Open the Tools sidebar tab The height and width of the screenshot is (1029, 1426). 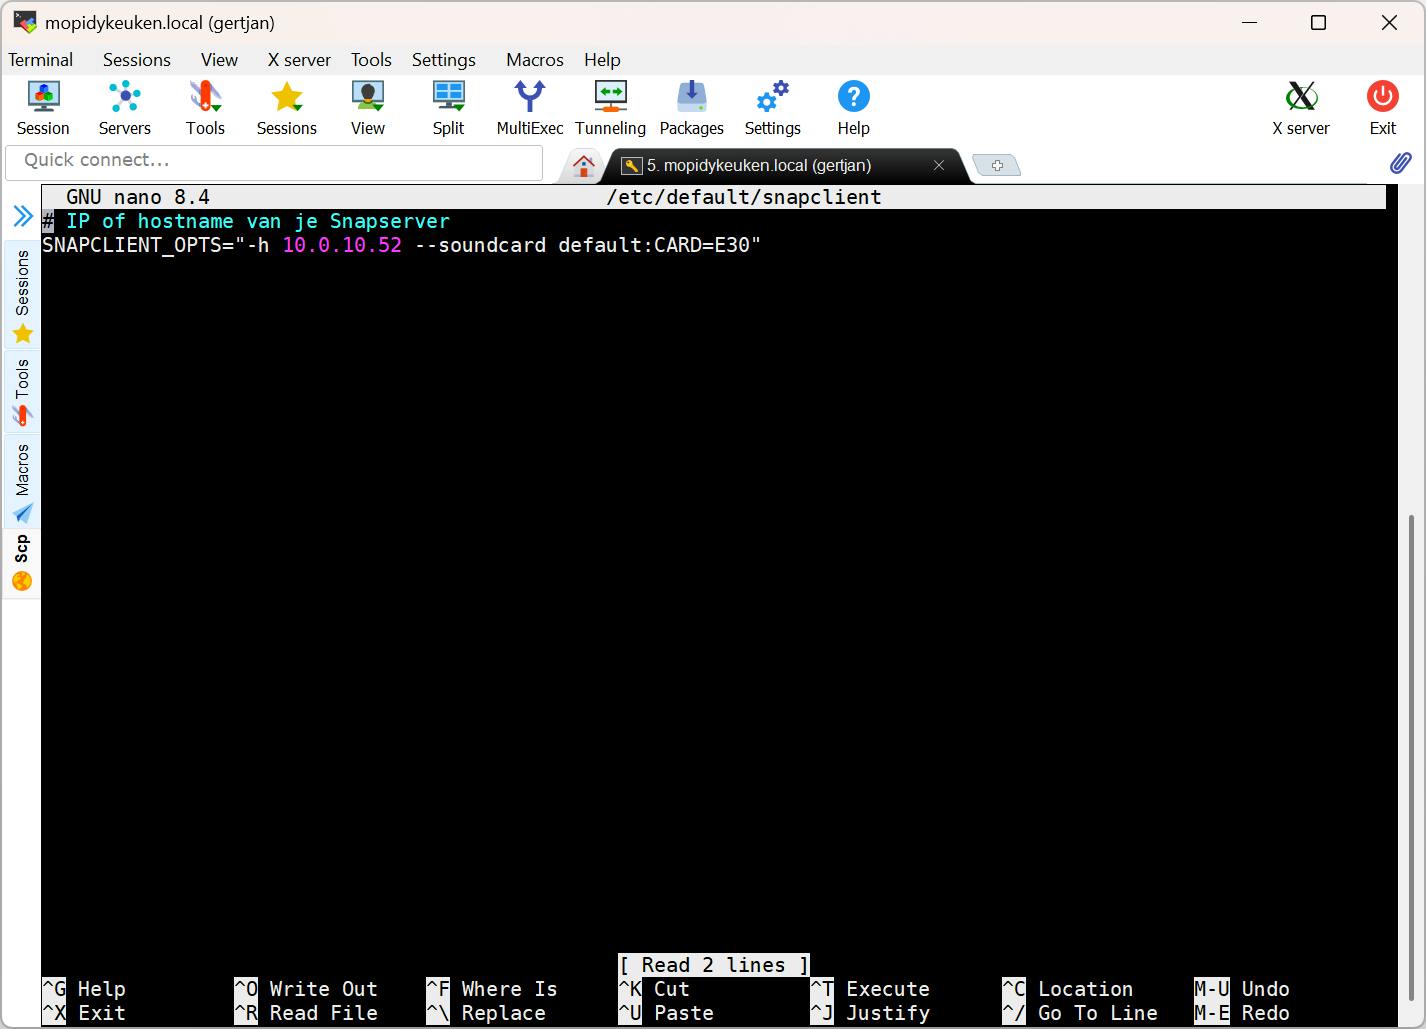point(22,392)
